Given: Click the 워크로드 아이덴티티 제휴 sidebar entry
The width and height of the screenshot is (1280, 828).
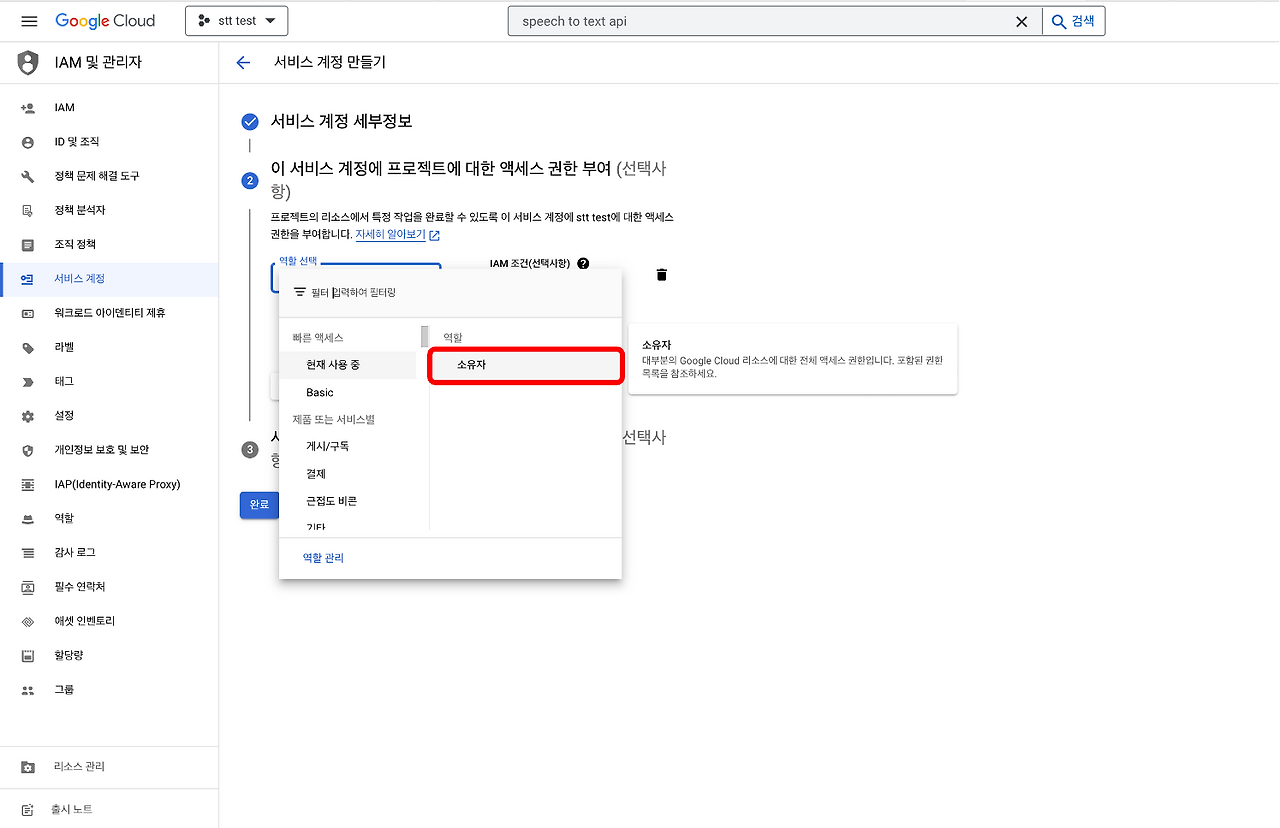Looking at the screenshot, I should tap(118, 314).
